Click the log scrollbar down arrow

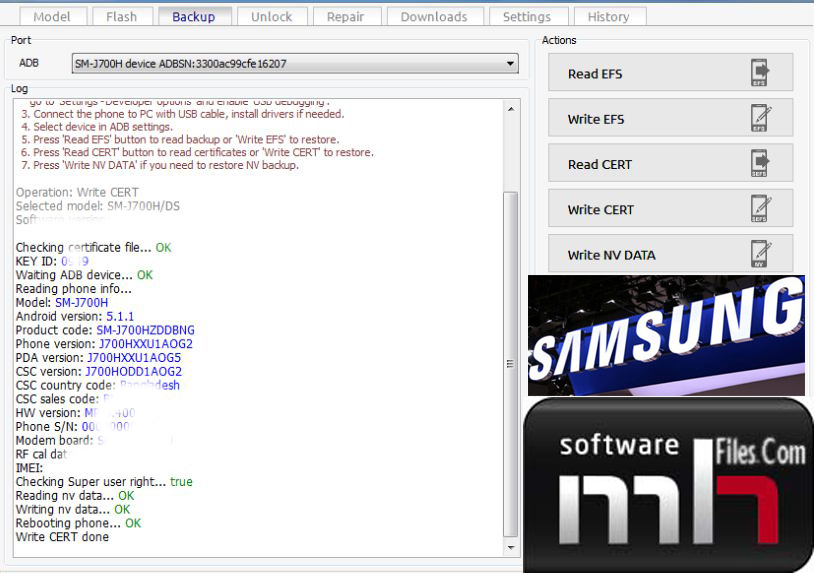(x=511, y=547)
